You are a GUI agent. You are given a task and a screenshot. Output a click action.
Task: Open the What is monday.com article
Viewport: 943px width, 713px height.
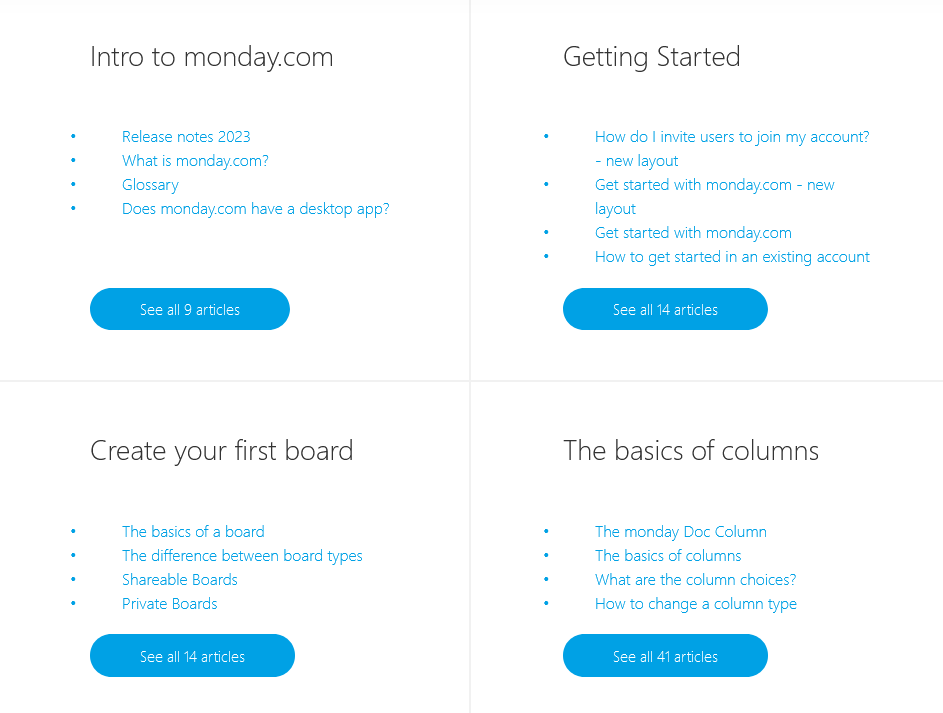pyautogui.click(x=195, y=160)
